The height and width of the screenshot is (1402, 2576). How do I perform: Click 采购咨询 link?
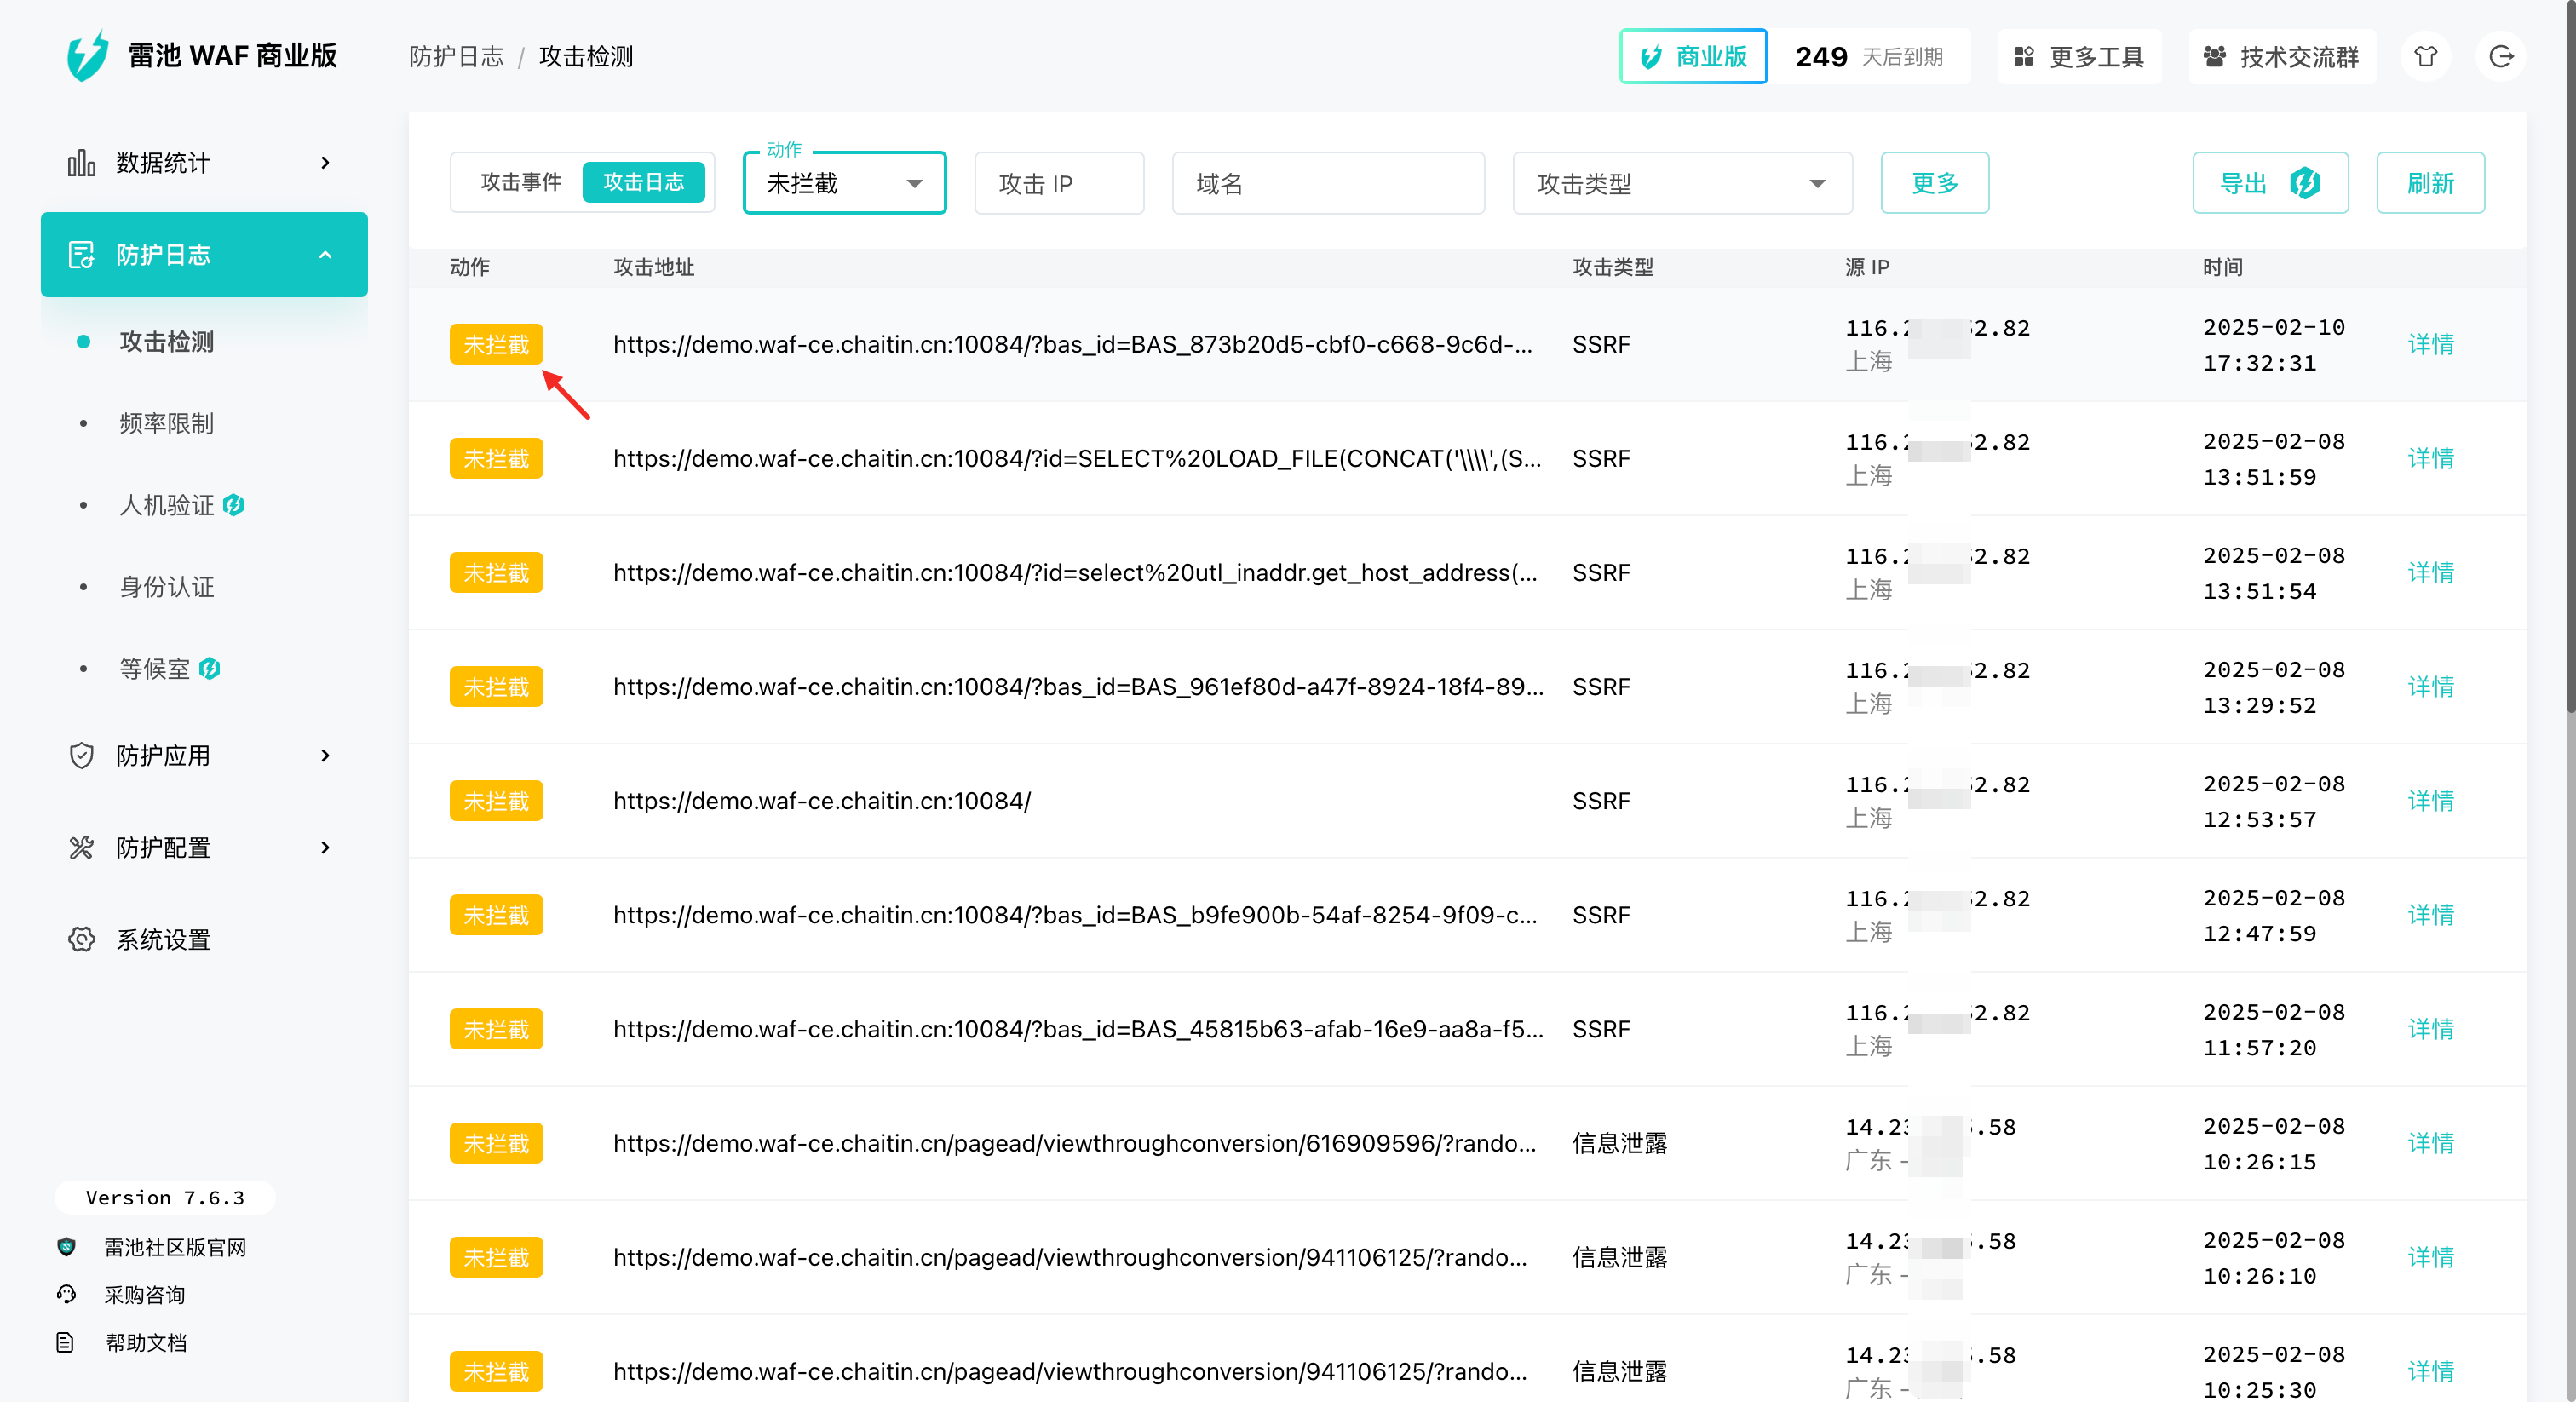(145, 1294)
